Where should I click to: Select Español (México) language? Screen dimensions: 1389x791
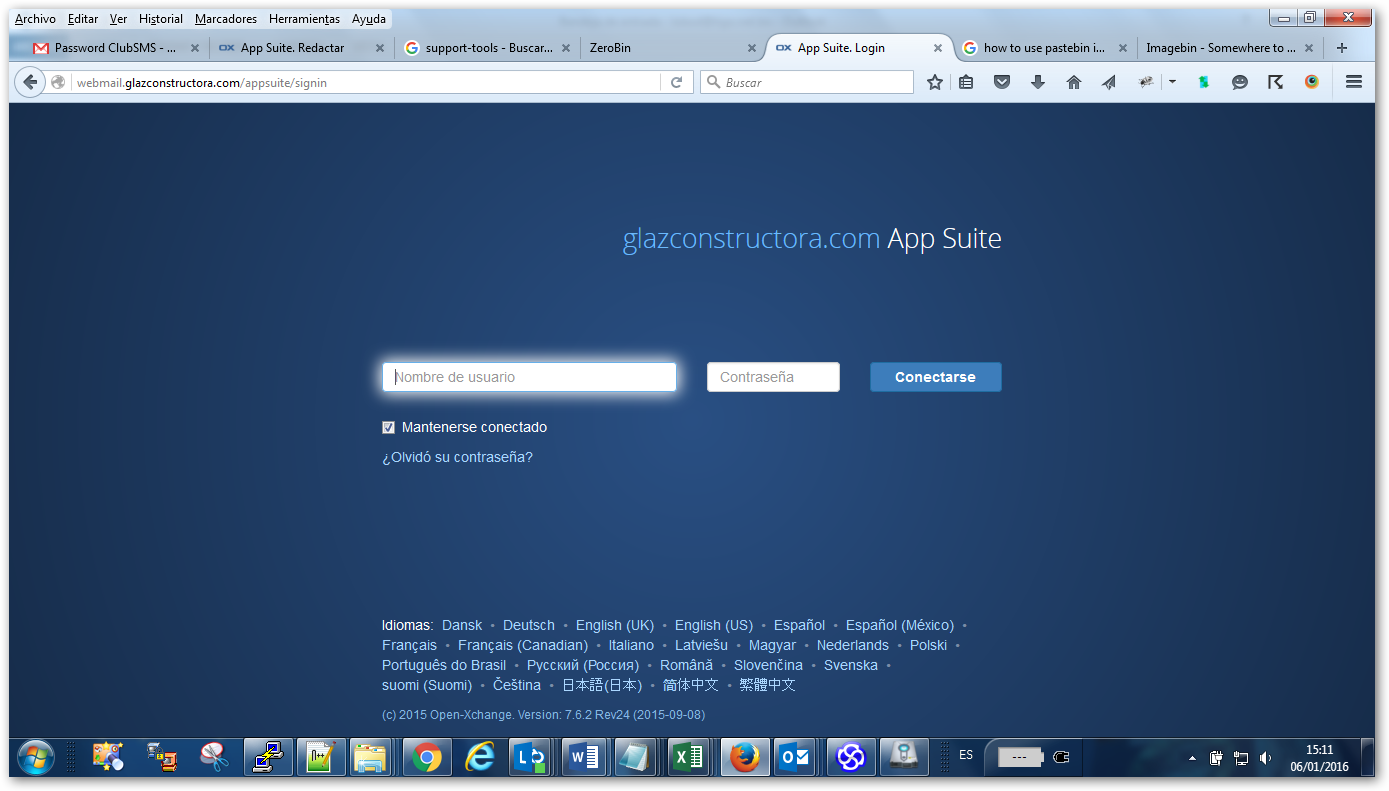[900, 625]
